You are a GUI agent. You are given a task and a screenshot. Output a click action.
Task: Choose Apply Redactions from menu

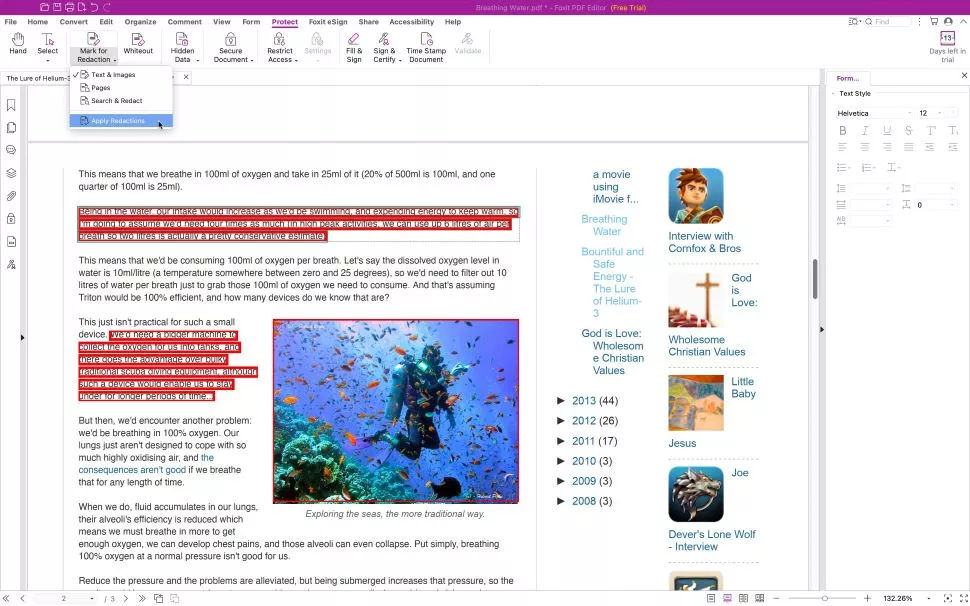(x=121, y=121)
